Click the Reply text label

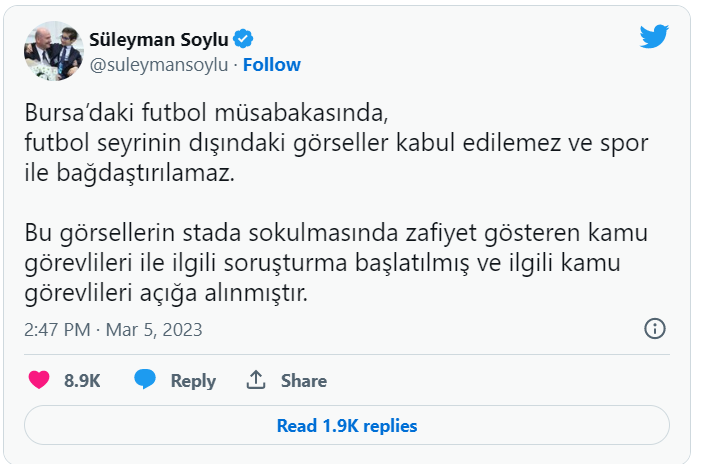(x=193, y=380)
